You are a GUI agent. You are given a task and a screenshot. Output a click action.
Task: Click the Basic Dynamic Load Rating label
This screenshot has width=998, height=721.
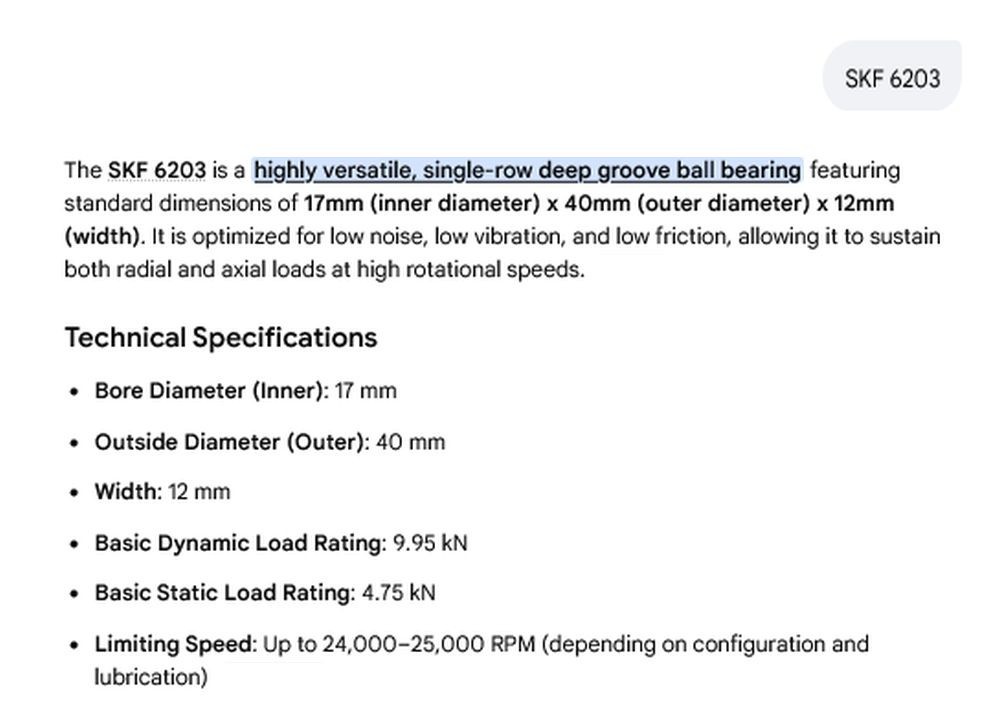coord(237,543)
